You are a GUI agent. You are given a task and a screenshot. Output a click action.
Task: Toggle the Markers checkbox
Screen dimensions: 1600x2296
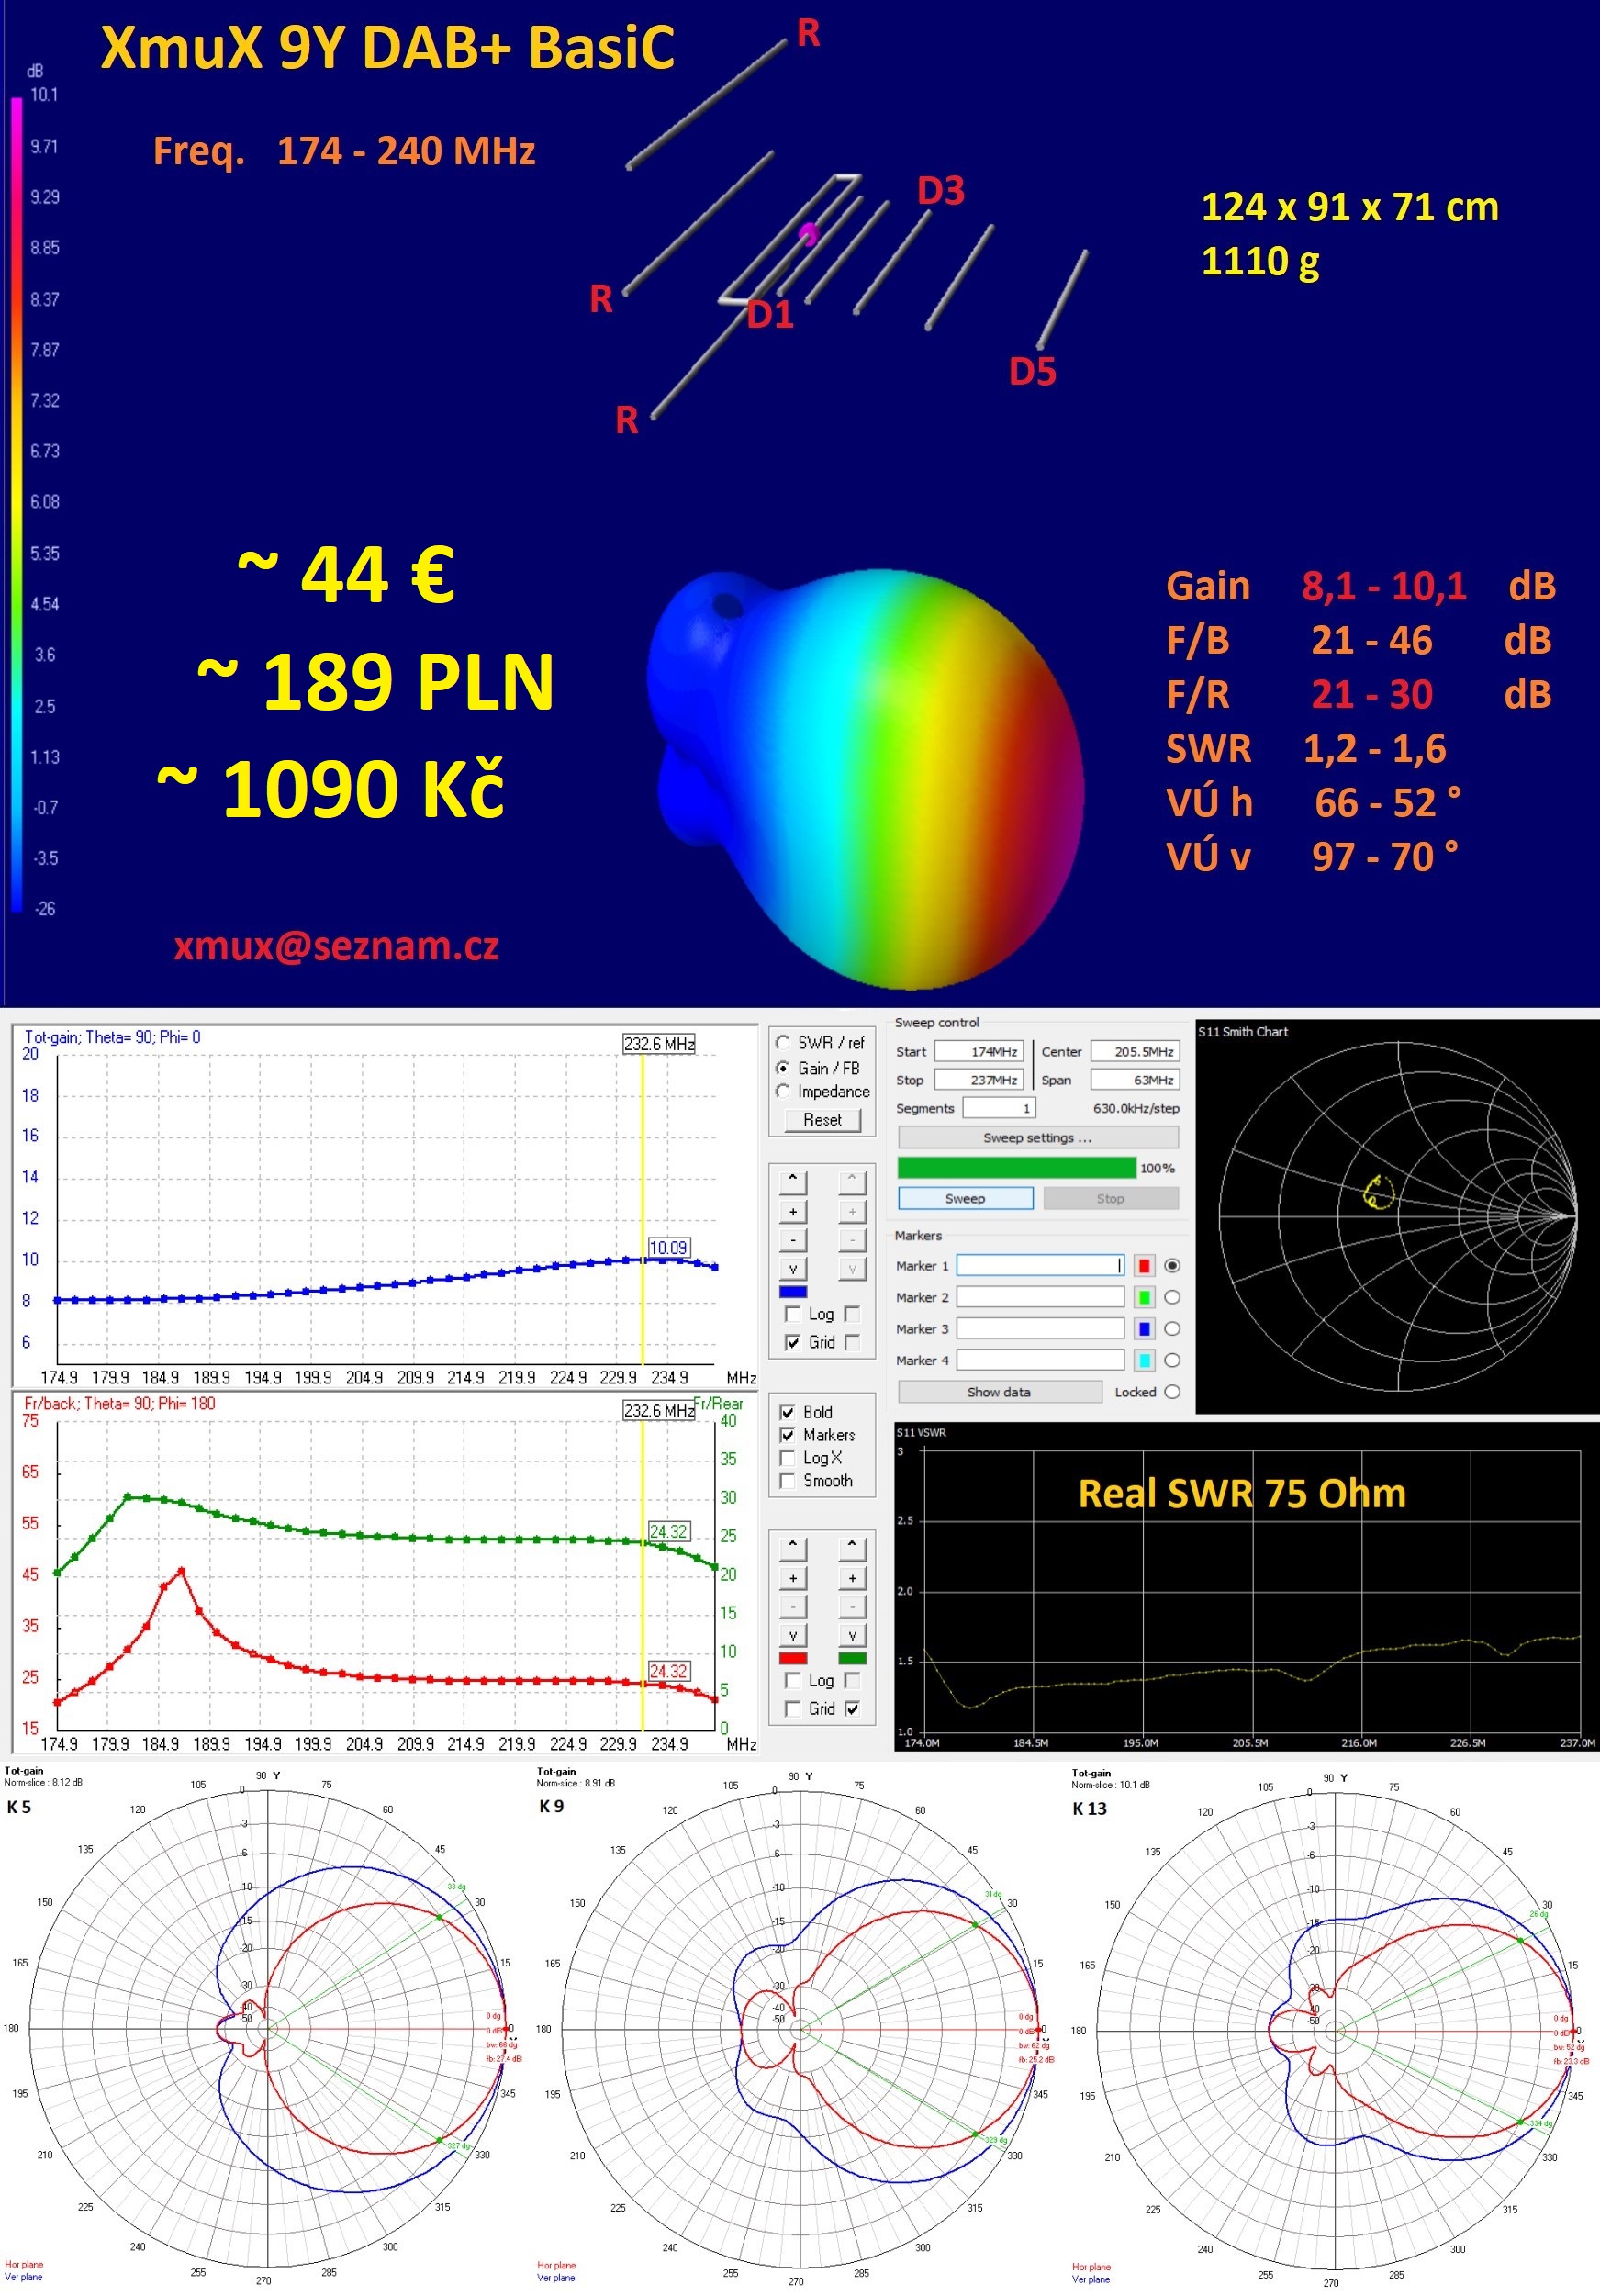click(788, 1435)
